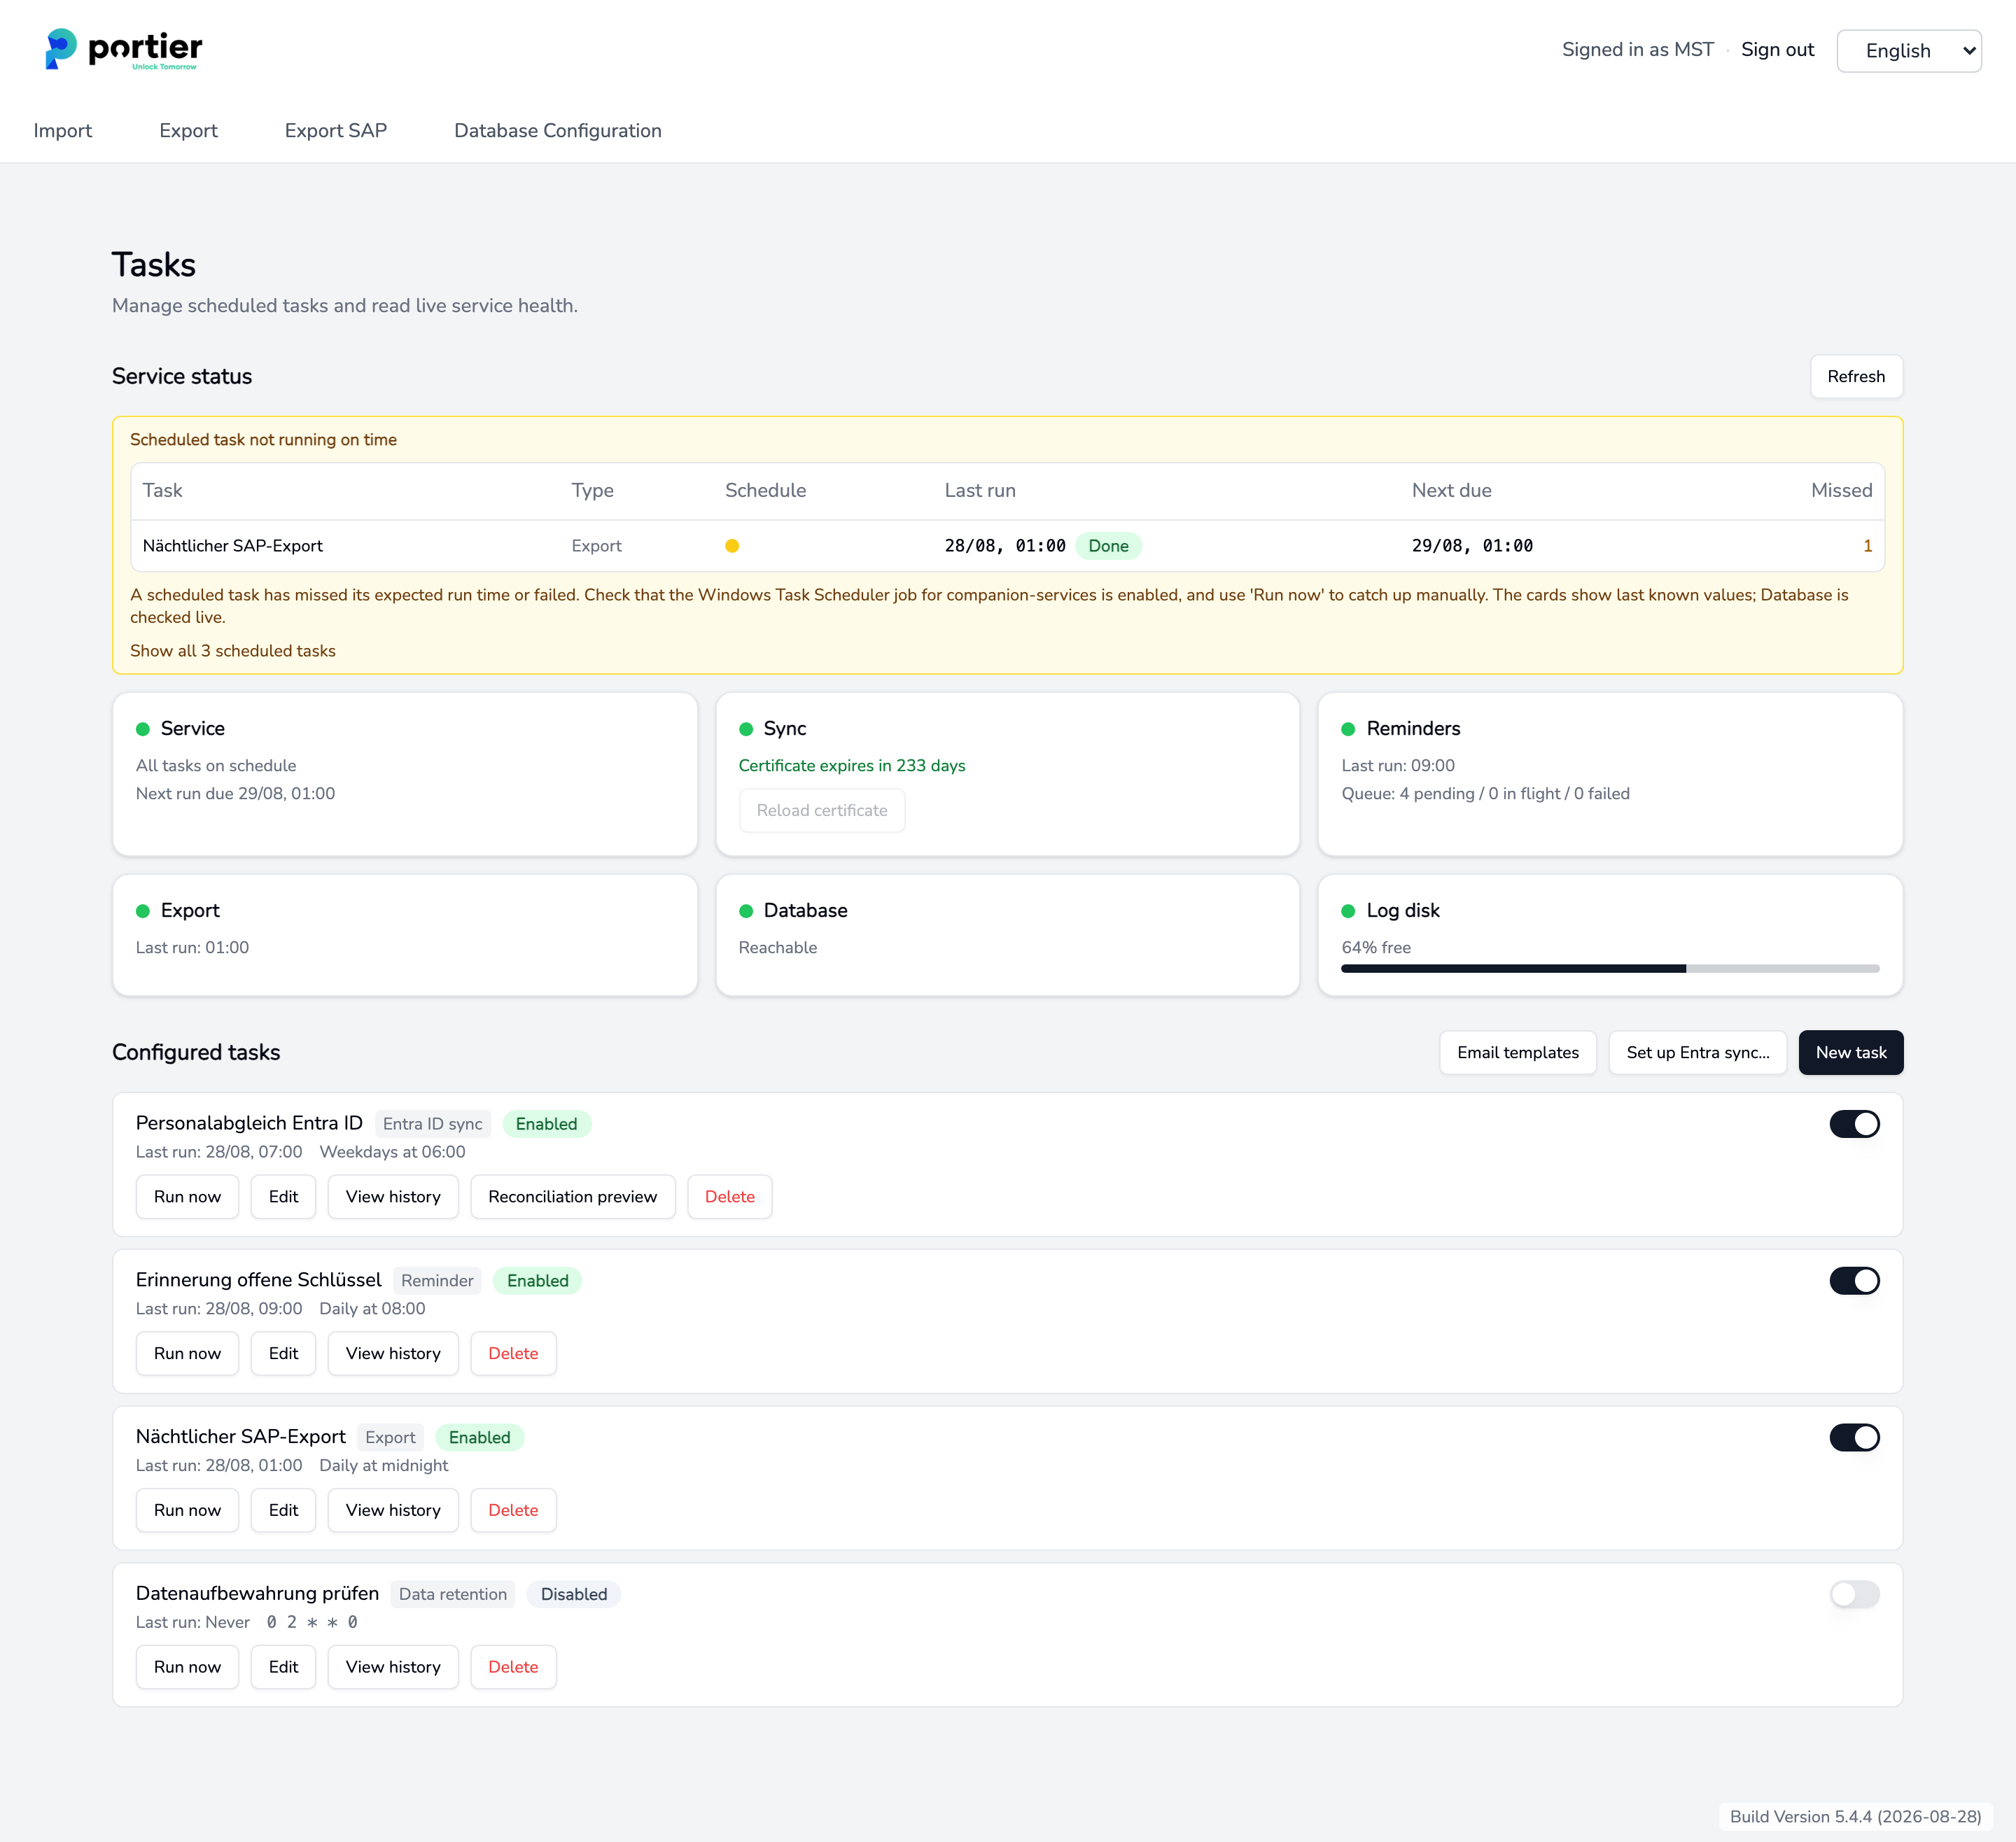Click the Build Version 5.4.4 label

1855,1817
